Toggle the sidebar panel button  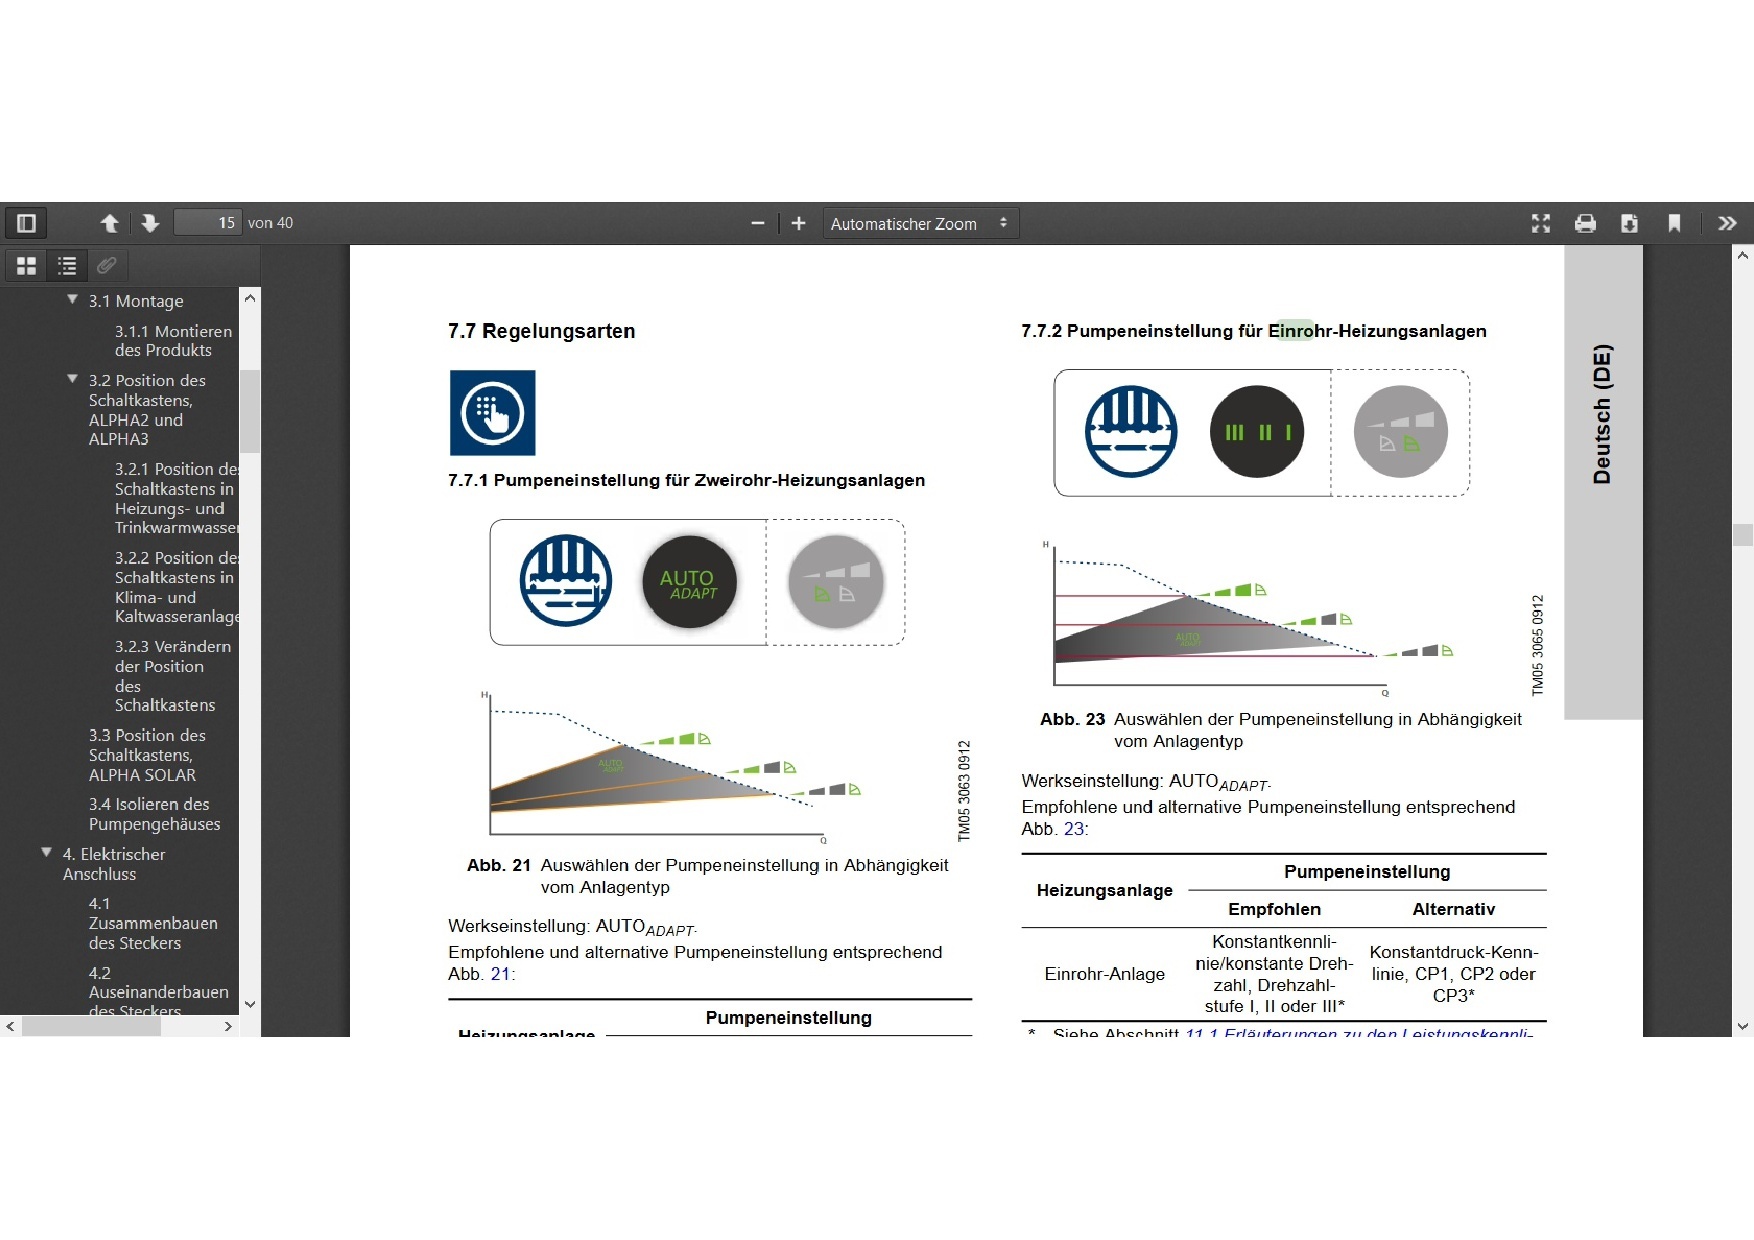tap(27, 223)
